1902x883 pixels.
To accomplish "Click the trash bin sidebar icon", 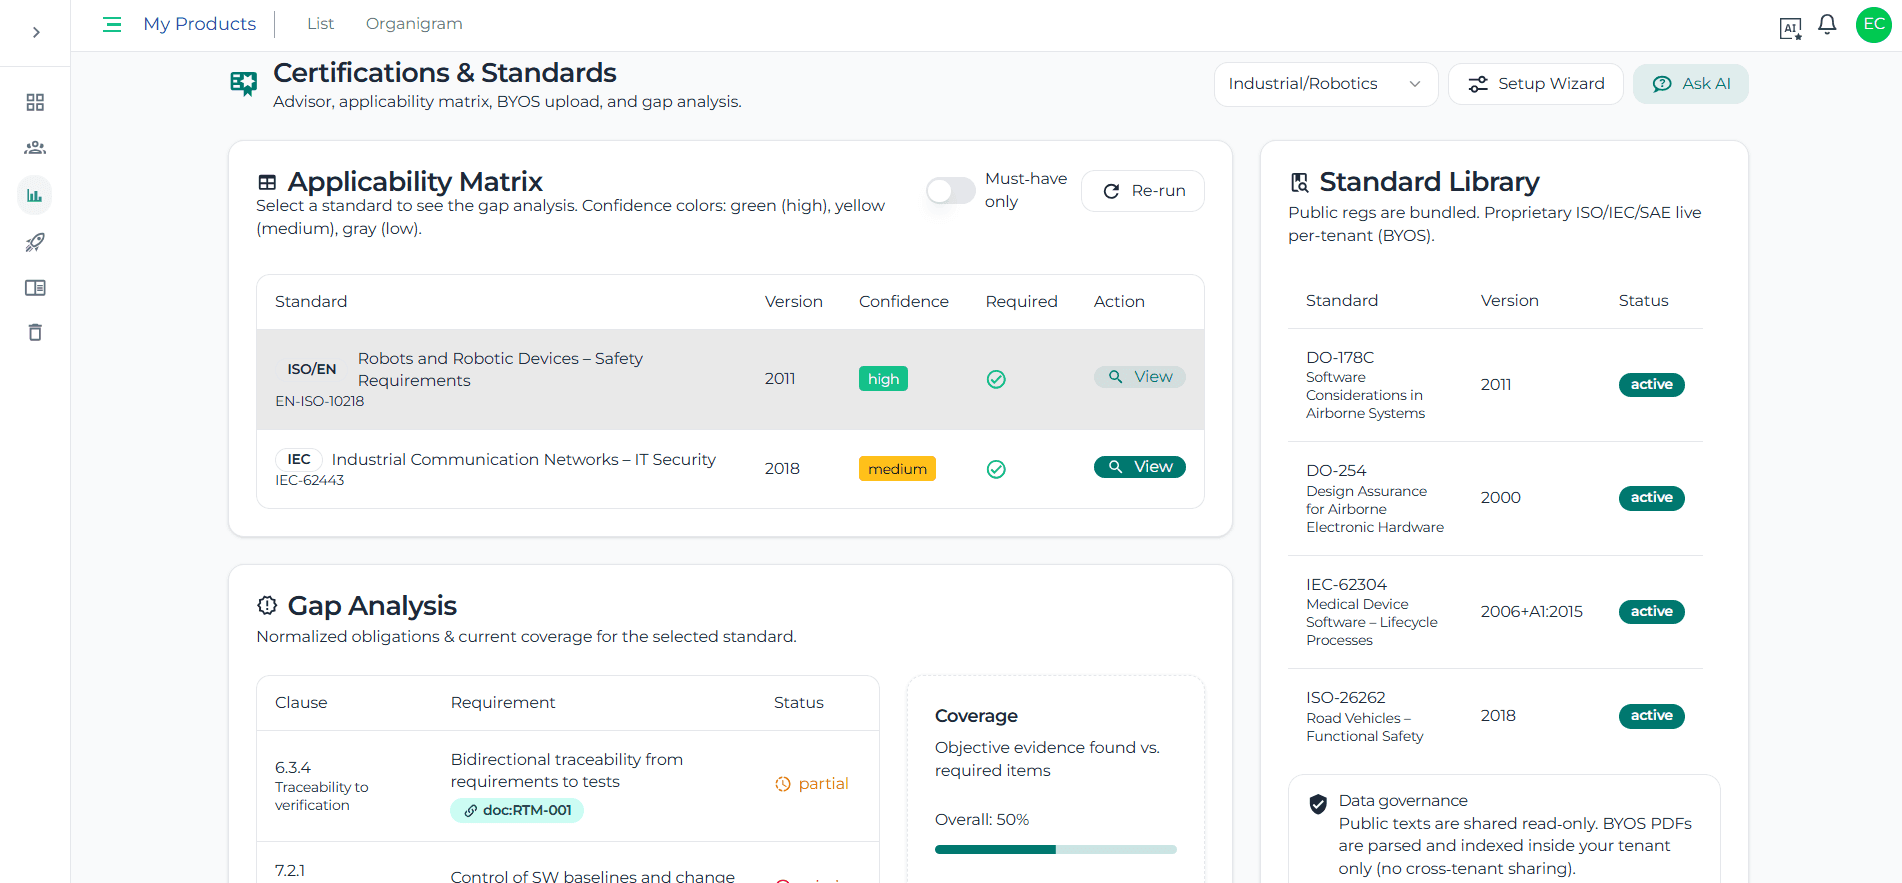I will click(35, 333).
